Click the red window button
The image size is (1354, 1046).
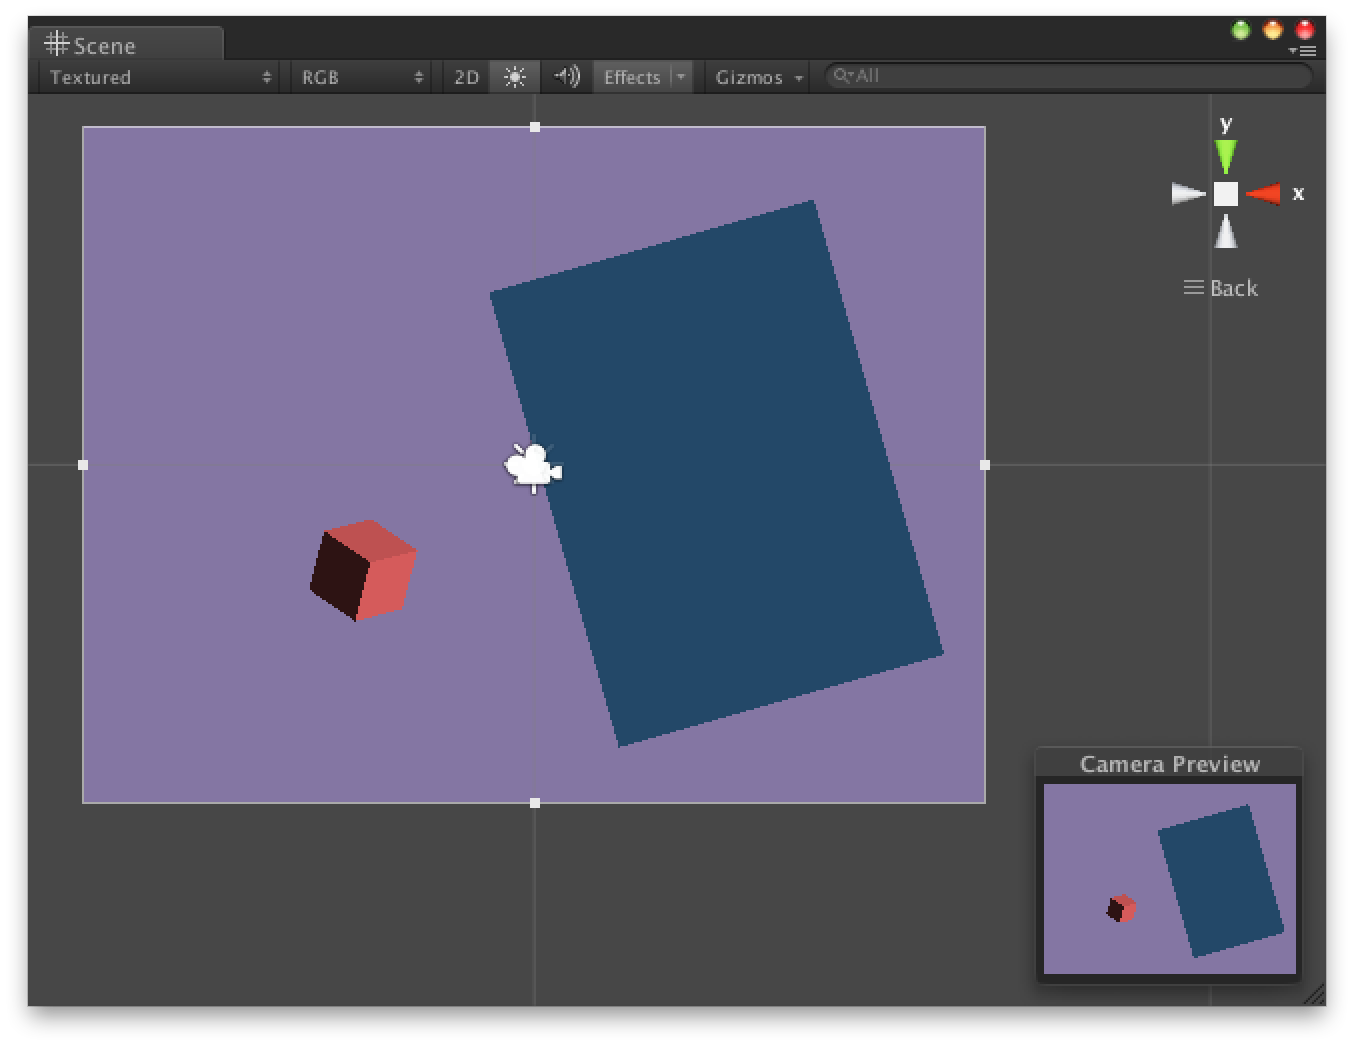pyautogui.click(x=1305, y=30)
